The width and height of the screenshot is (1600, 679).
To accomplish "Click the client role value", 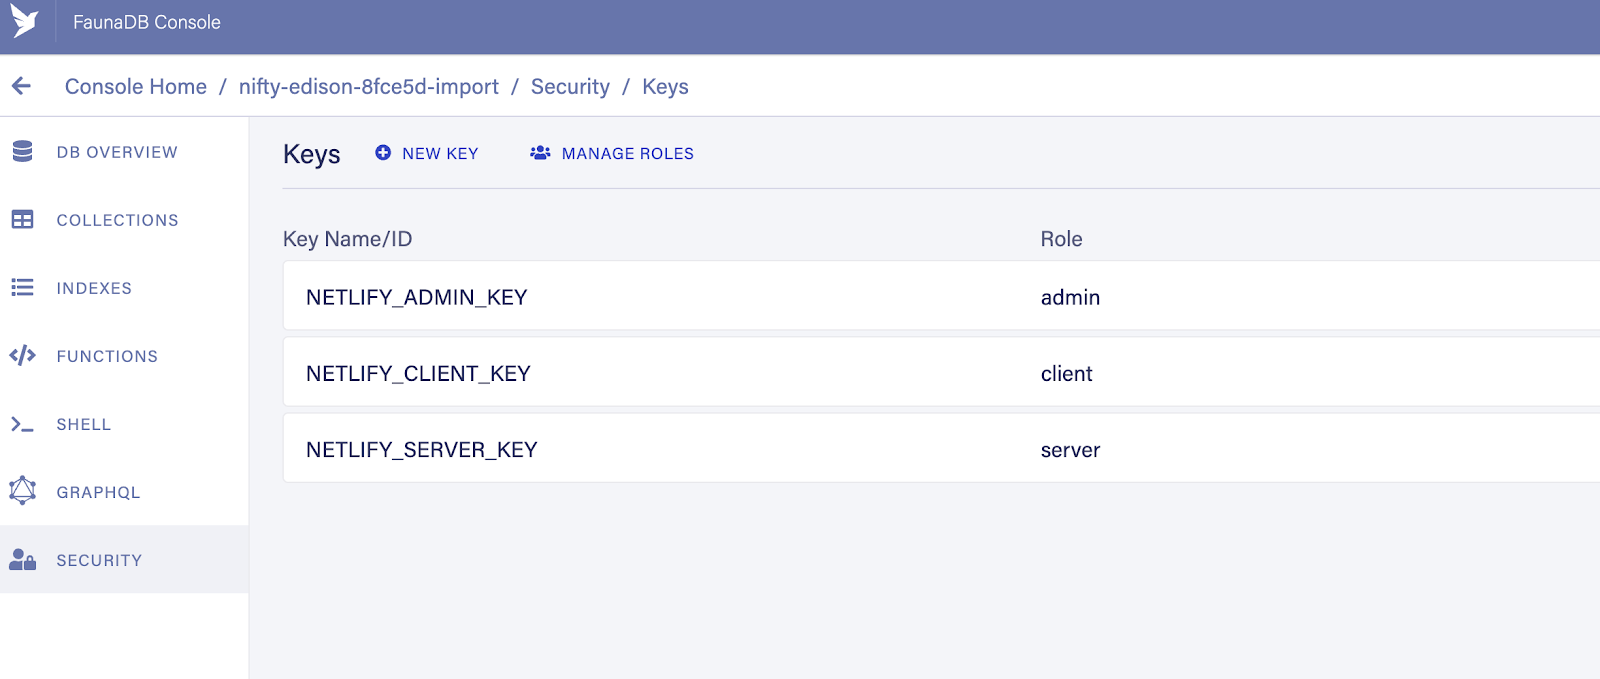I will click(1066, 373).
